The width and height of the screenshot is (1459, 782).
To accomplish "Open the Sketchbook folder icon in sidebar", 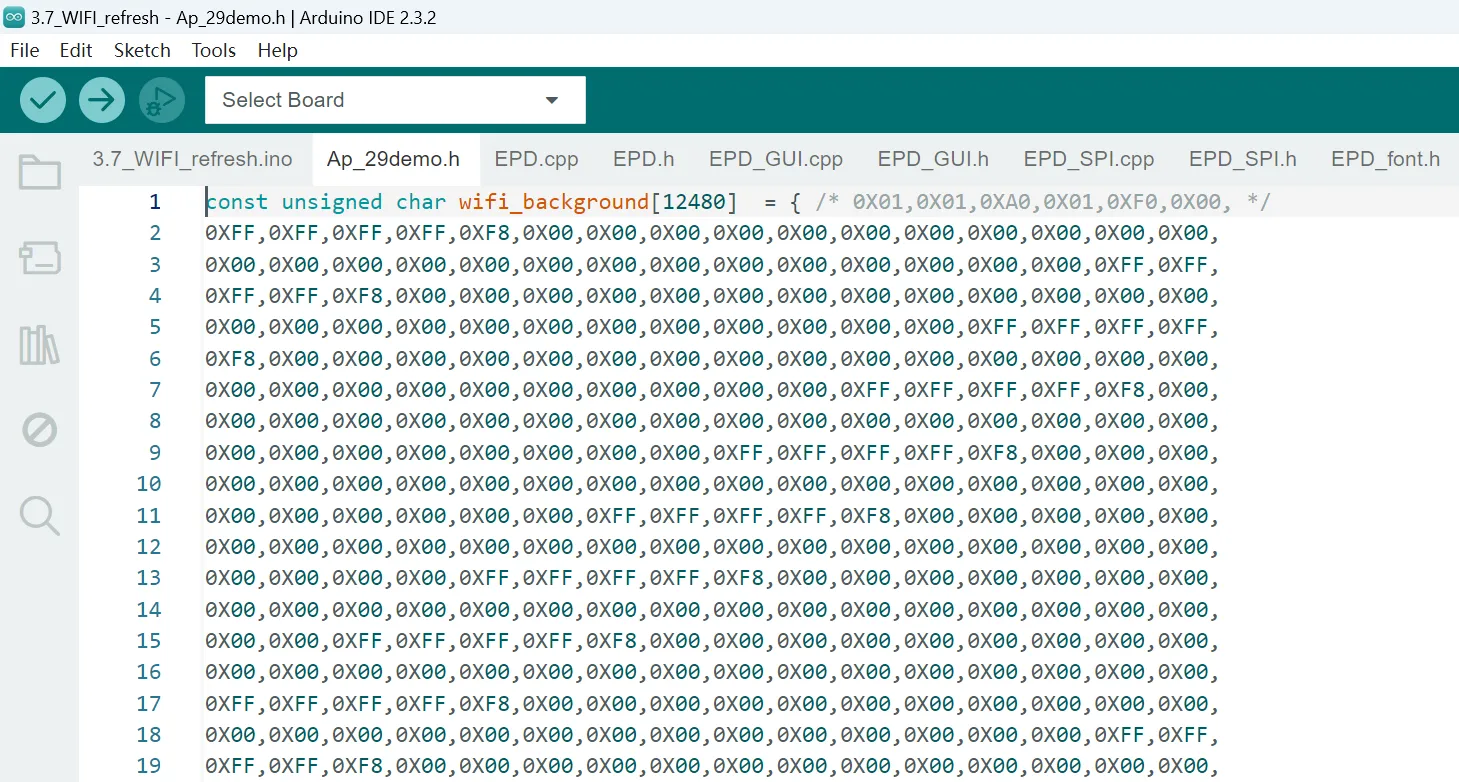I will click(x=40, y=173).
